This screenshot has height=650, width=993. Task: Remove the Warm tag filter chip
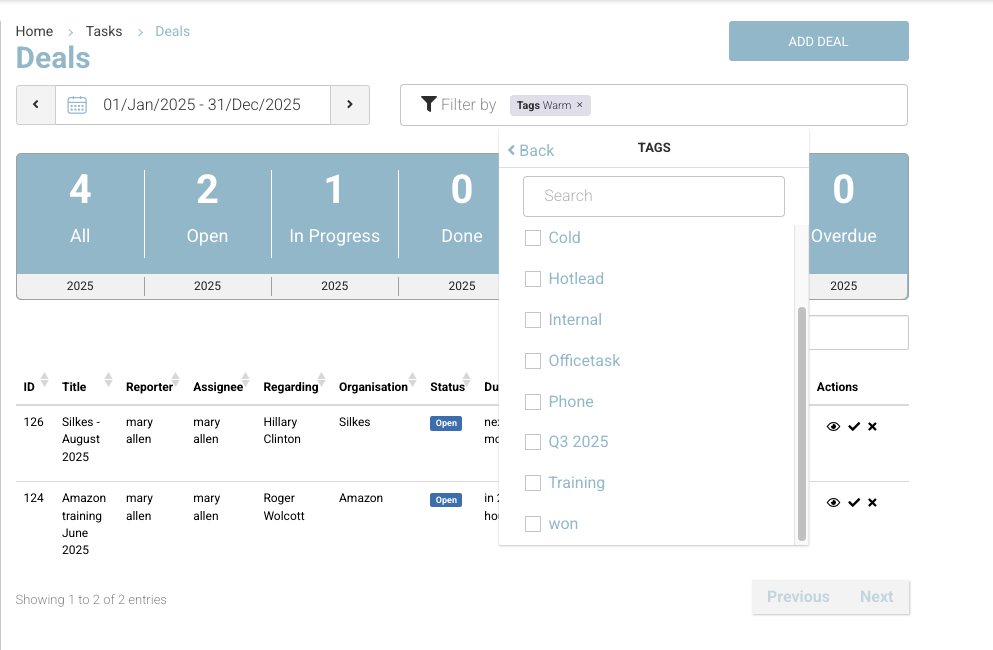580,105
